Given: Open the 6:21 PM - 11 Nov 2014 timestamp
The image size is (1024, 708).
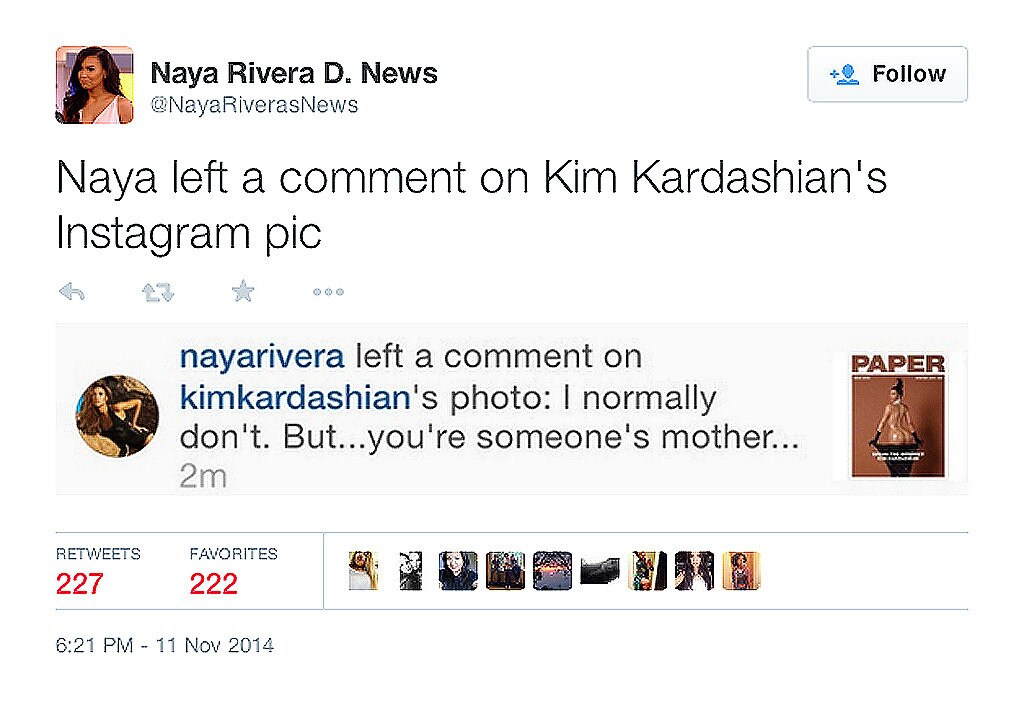Looking at the screenshot, I should point(165,645).
